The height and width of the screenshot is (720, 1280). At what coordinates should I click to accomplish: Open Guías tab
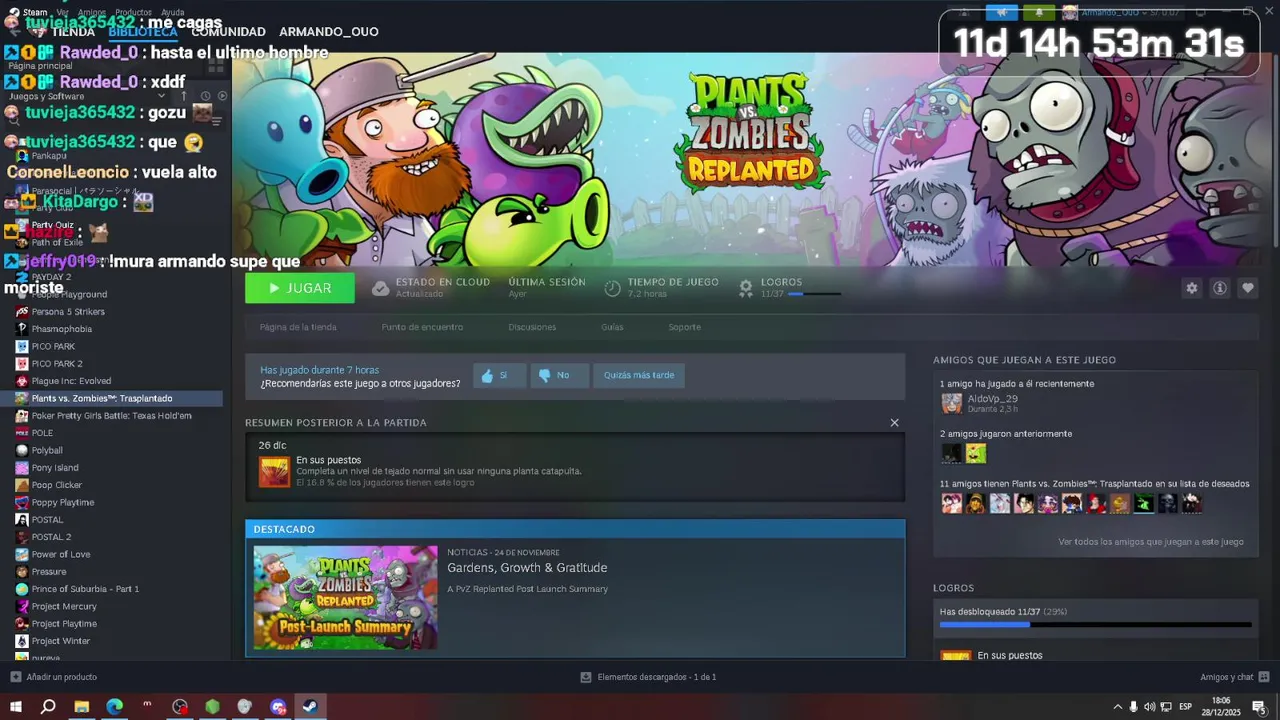612,327
